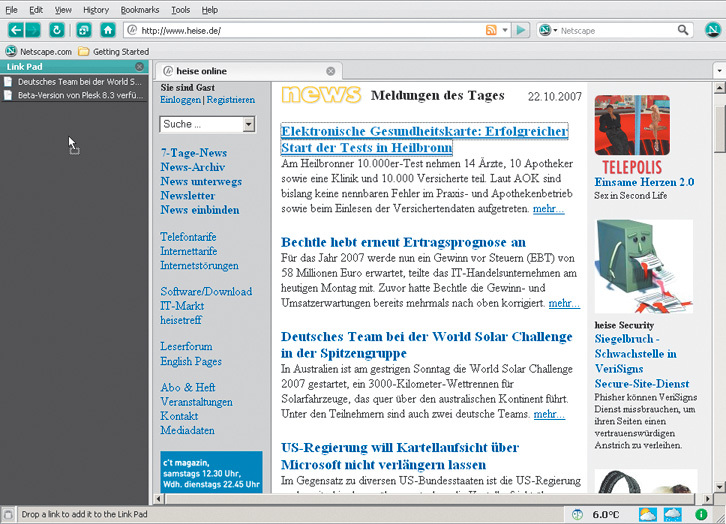Click the Einloggen link
Viewport: 726px width, 524px height.
pos(181,100)
